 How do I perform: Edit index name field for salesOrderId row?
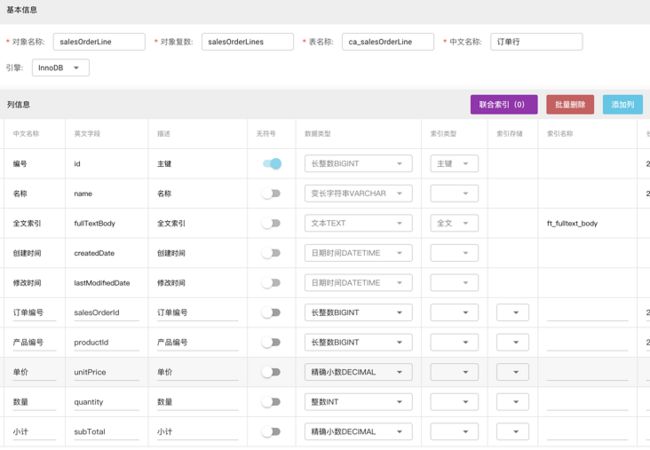[x=587, y=313]
